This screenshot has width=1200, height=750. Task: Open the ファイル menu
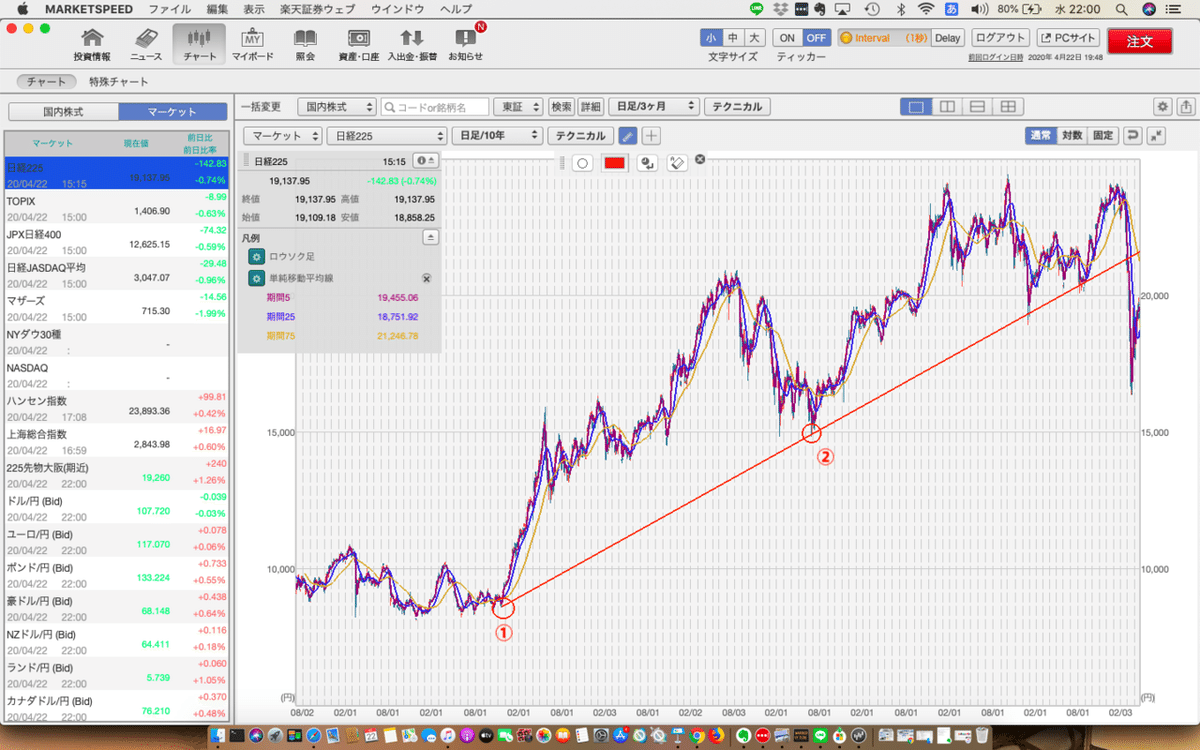170,9
